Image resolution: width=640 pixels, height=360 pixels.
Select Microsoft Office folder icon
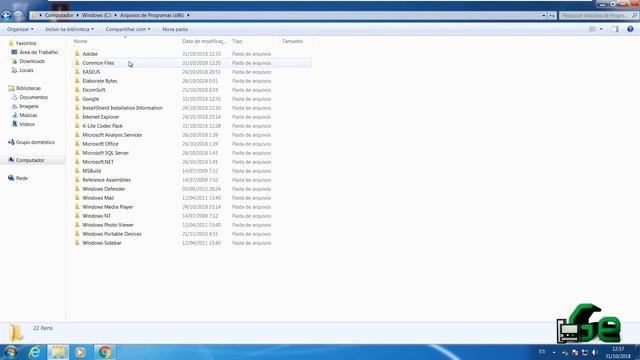point(77,143)
